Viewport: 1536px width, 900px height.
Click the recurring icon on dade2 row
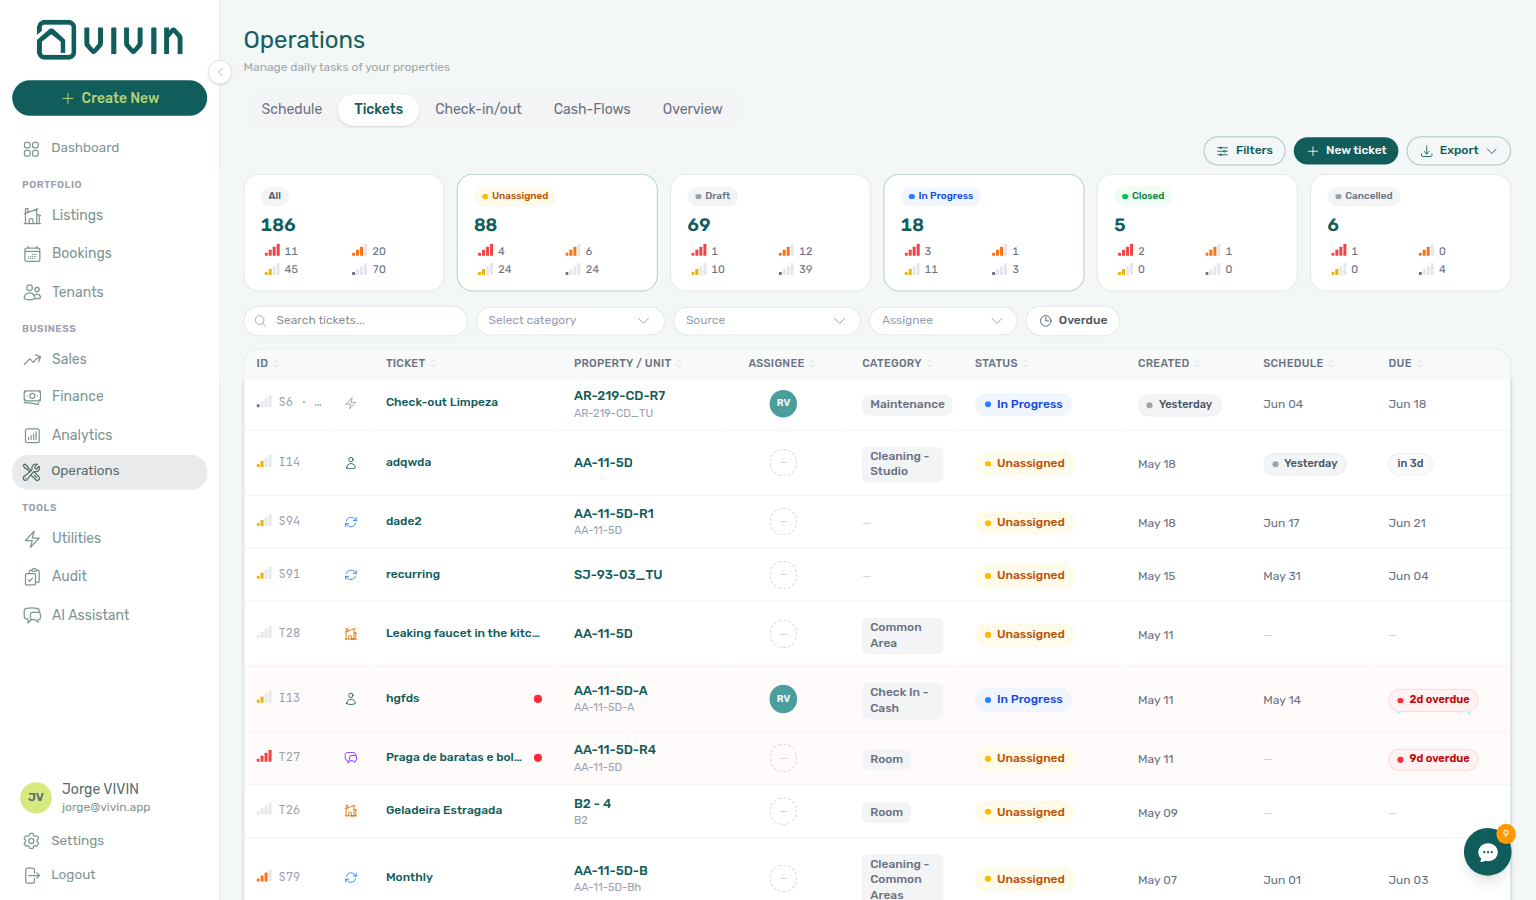(x=351, y=522)
